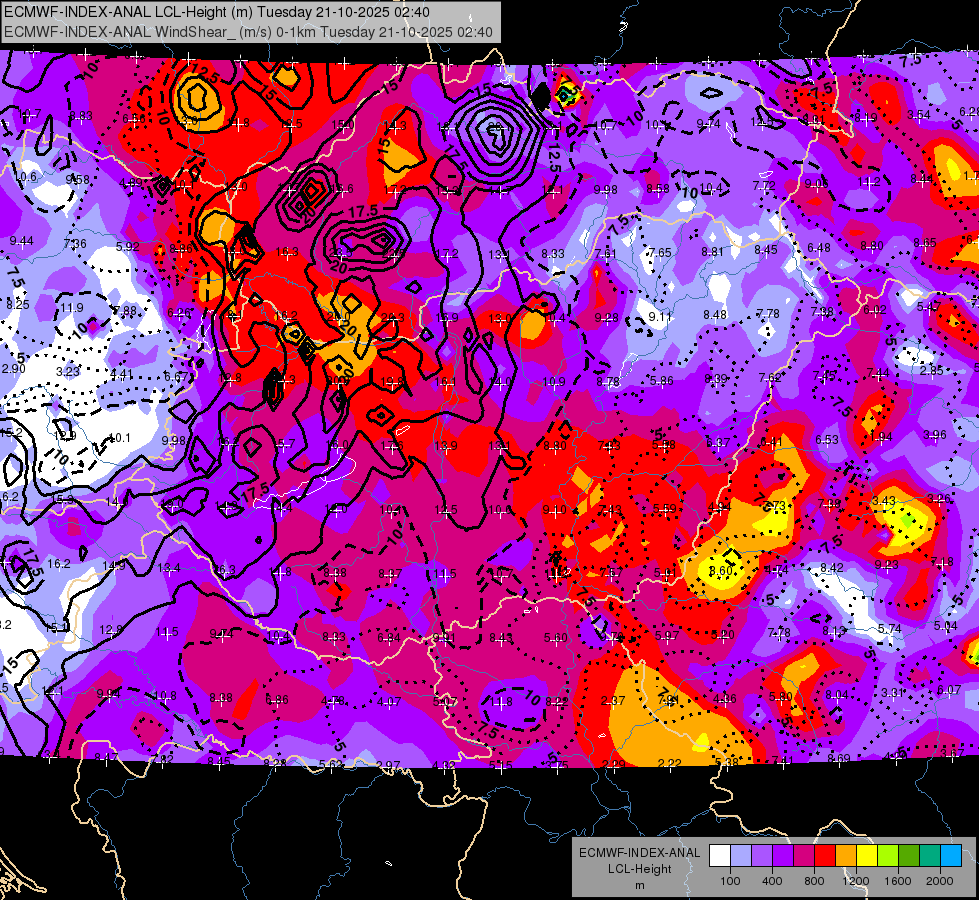Viewport: 979px width, 900px height.
Task: Select the pale lavender-blue legend swatch
Action: [x=741, y=855]
